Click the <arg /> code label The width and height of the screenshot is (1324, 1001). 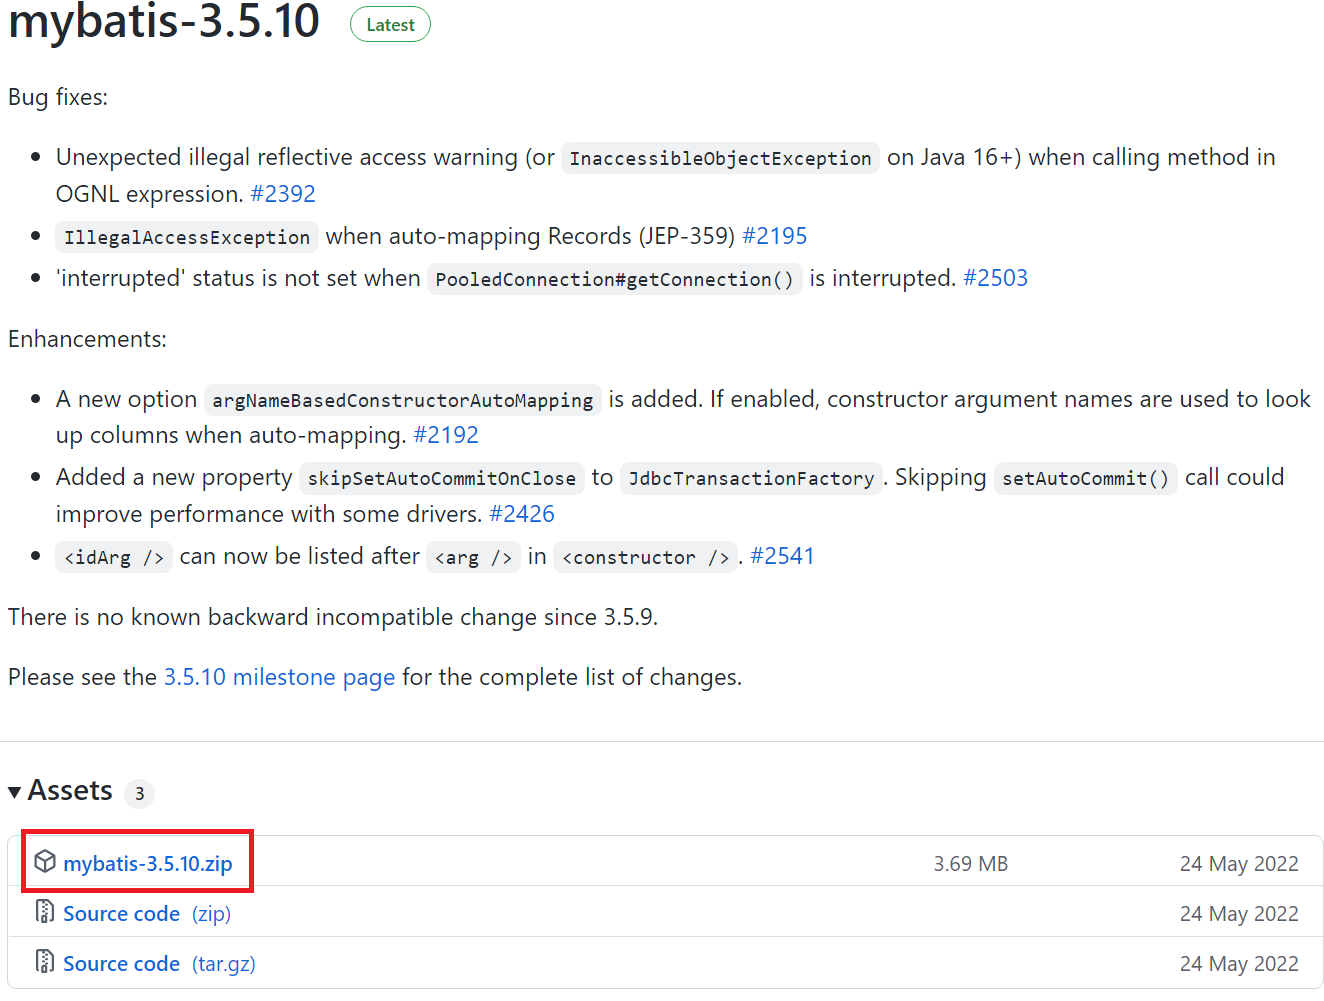(x=473, y=557)
